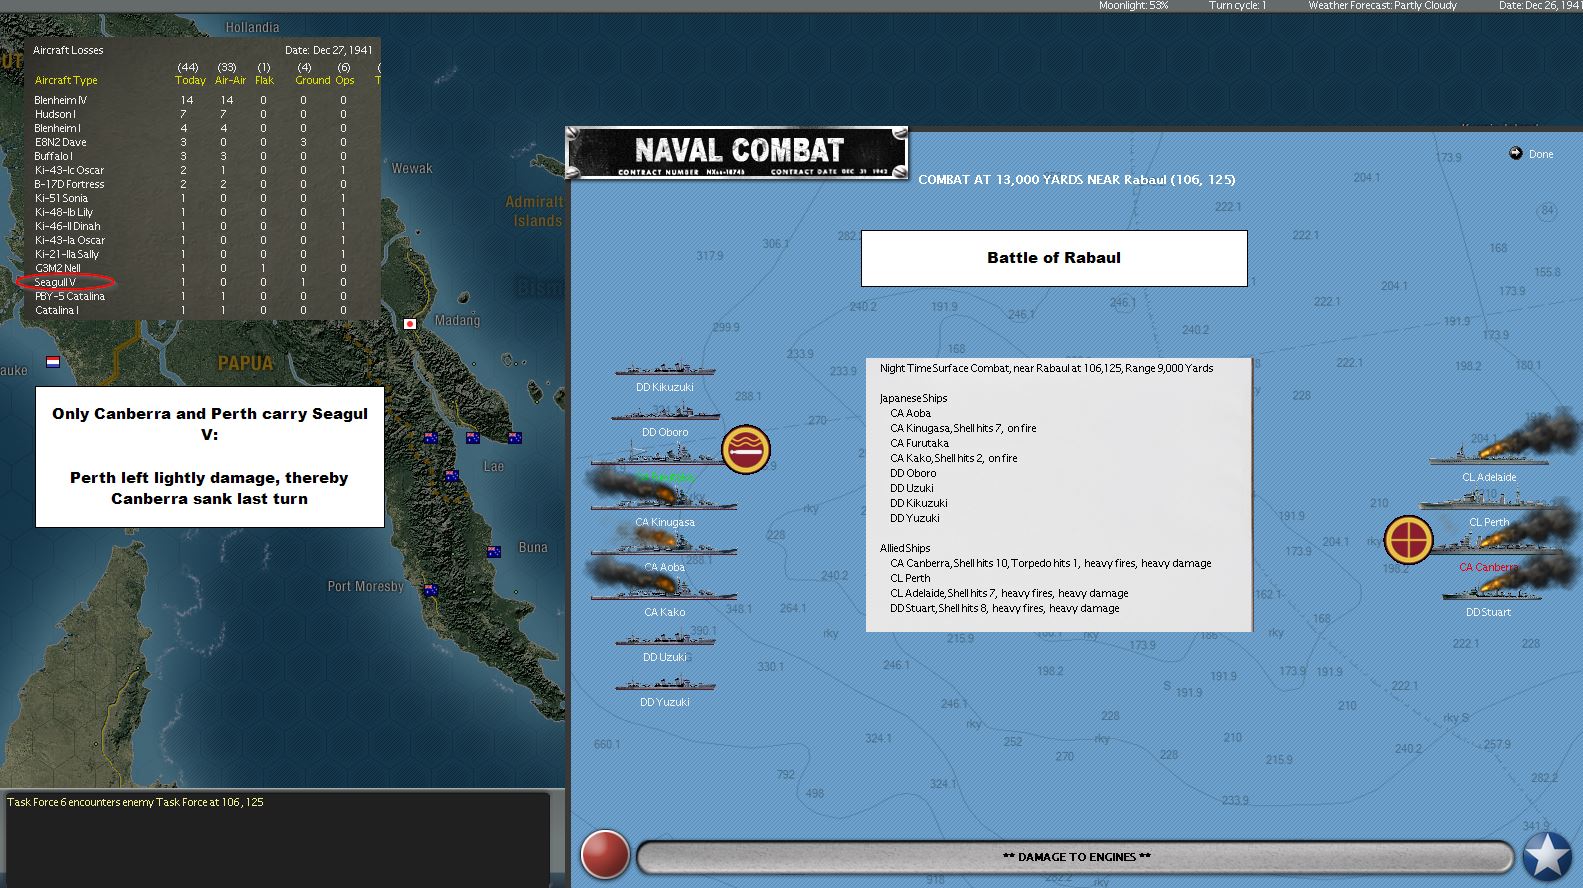Click the Done arrow icon in Naval Combat
This screenshot has height=888, width=1583.
1516,153
